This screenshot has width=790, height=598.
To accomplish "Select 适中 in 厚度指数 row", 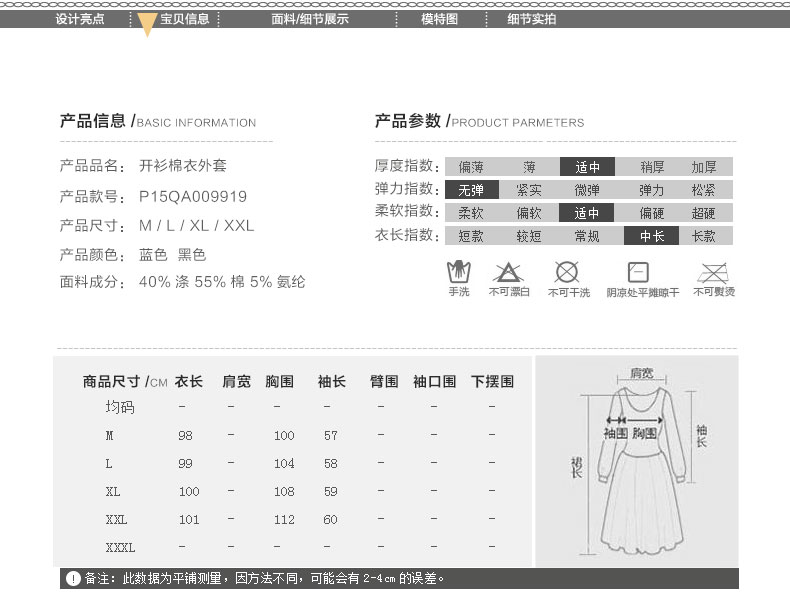I will [587, 167].
